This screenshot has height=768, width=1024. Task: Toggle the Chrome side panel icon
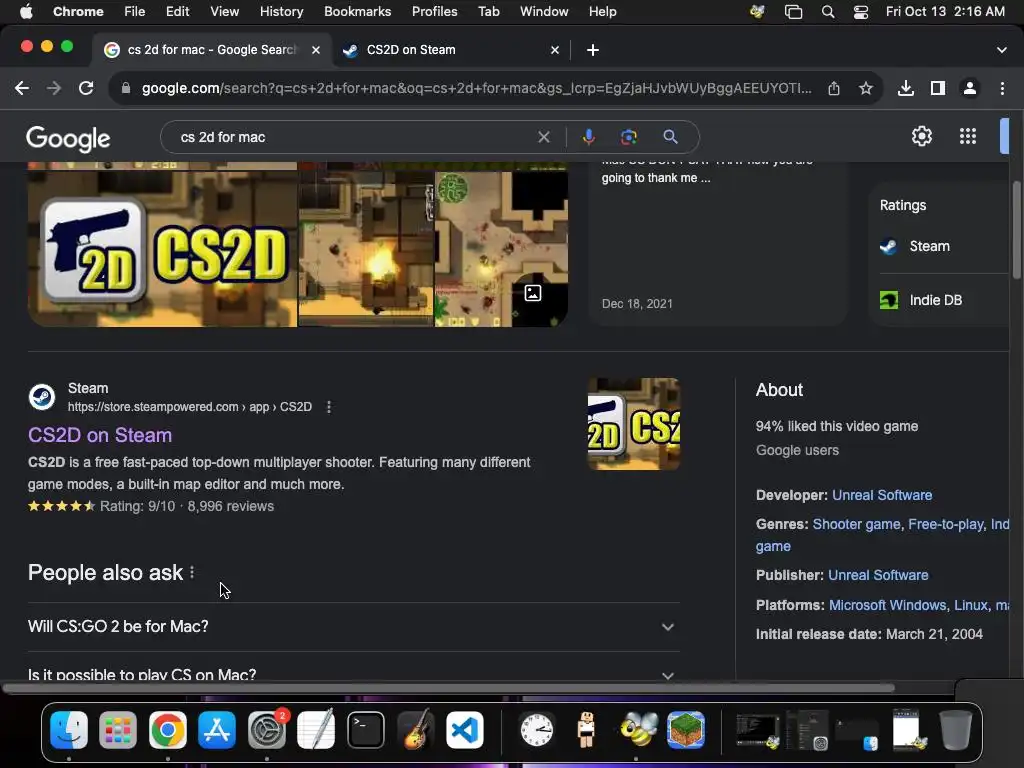click(938, 88)
